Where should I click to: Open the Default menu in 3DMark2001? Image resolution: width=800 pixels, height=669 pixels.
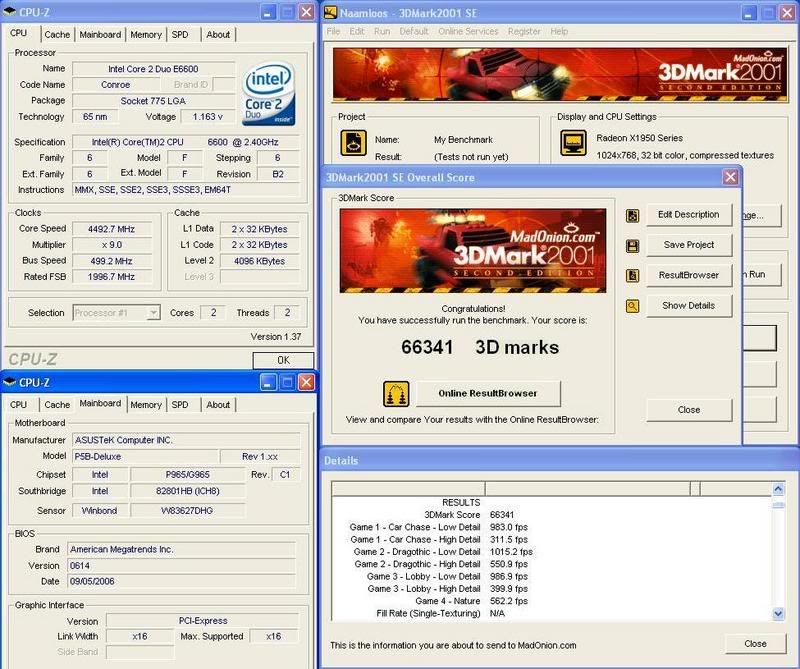pyautogui.click(x=414, y=31)
